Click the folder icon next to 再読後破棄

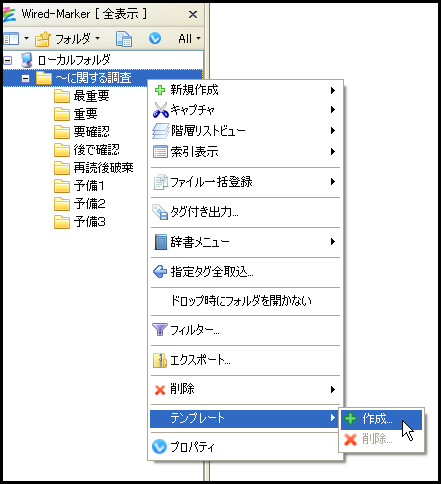point(62,168)
